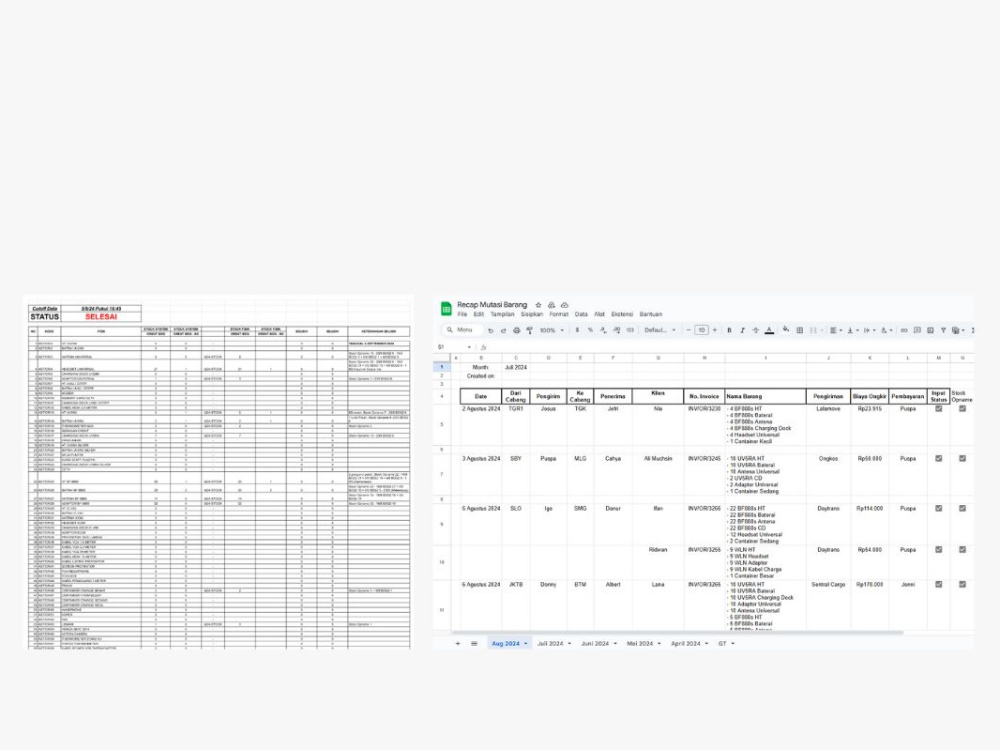
Task: Open the Data menu
Action: coord(581,314)
